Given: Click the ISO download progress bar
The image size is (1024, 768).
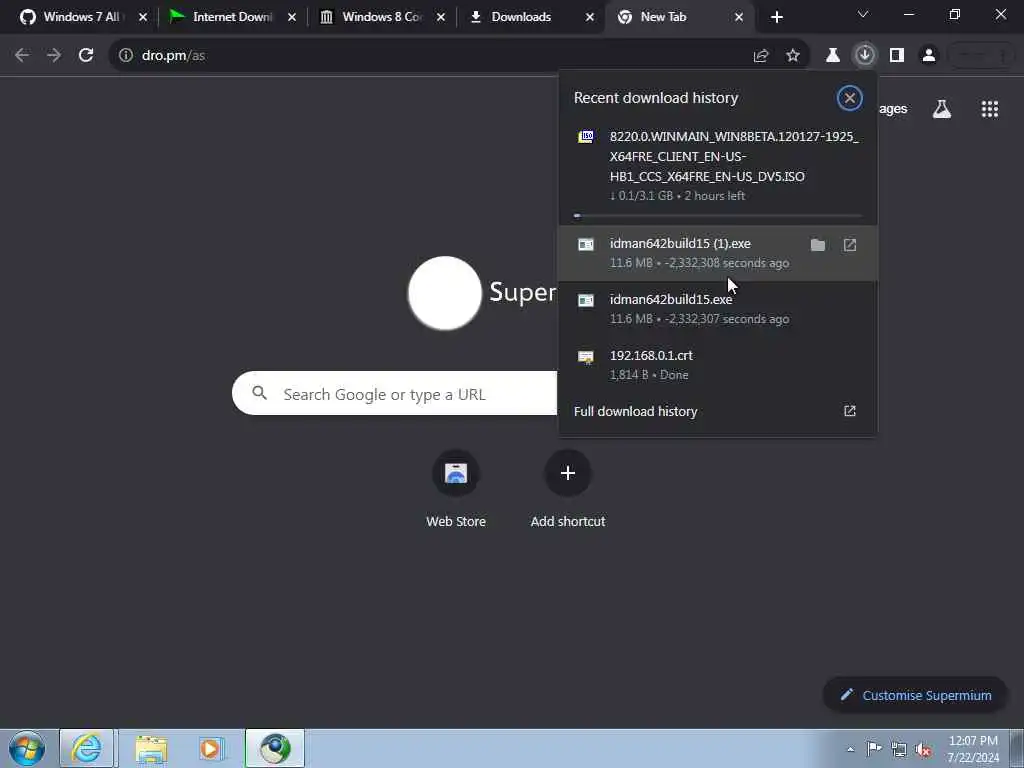Looking at the screenshot, I should coord(718,216).
